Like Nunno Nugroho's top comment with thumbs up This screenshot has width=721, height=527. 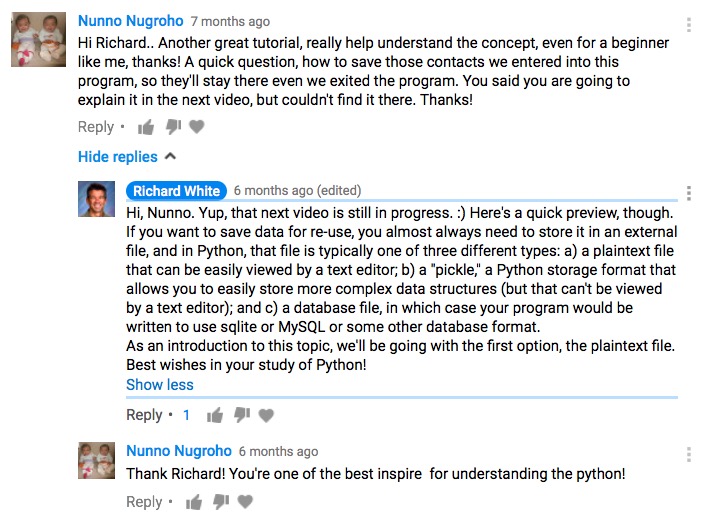coord(146,127)
